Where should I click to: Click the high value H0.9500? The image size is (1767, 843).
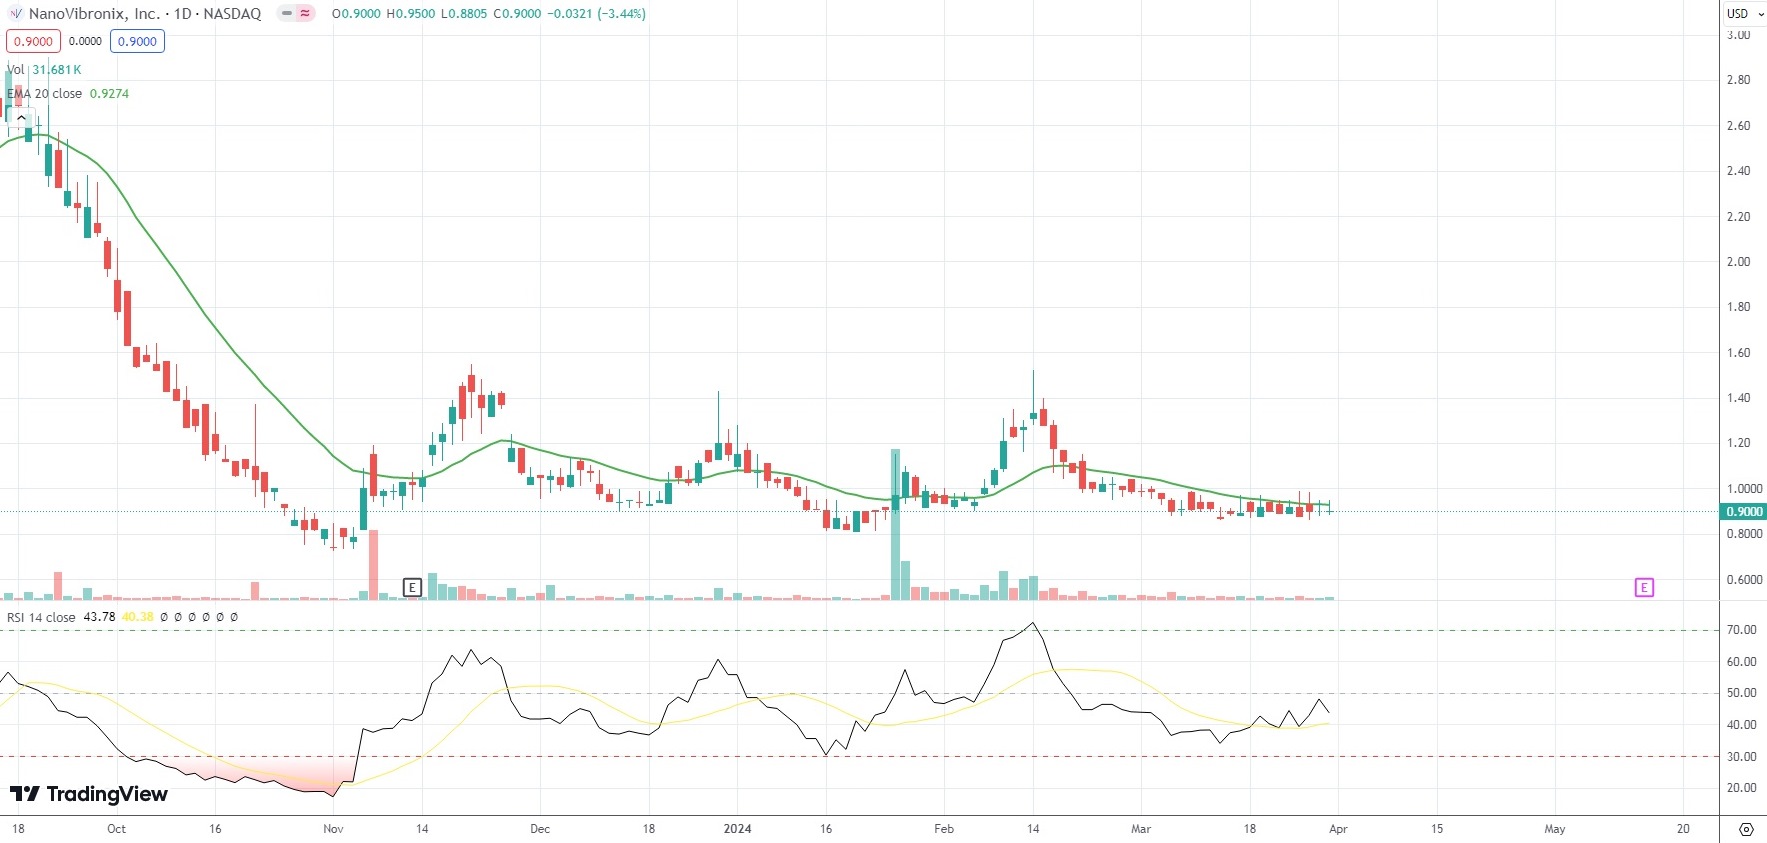point(411,14)
